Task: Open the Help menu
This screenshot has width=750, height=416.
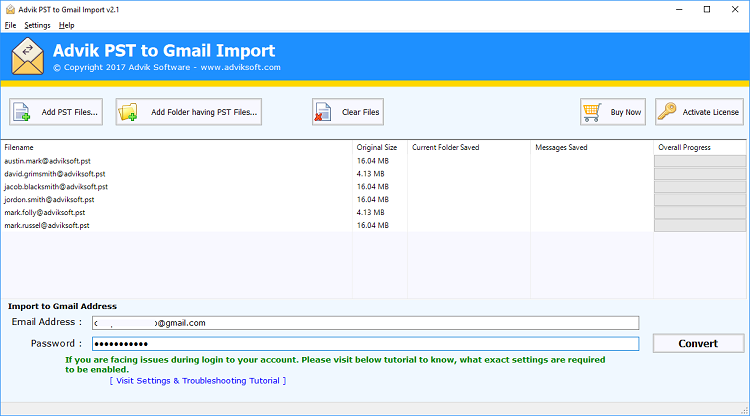Action: coord(66,25)
